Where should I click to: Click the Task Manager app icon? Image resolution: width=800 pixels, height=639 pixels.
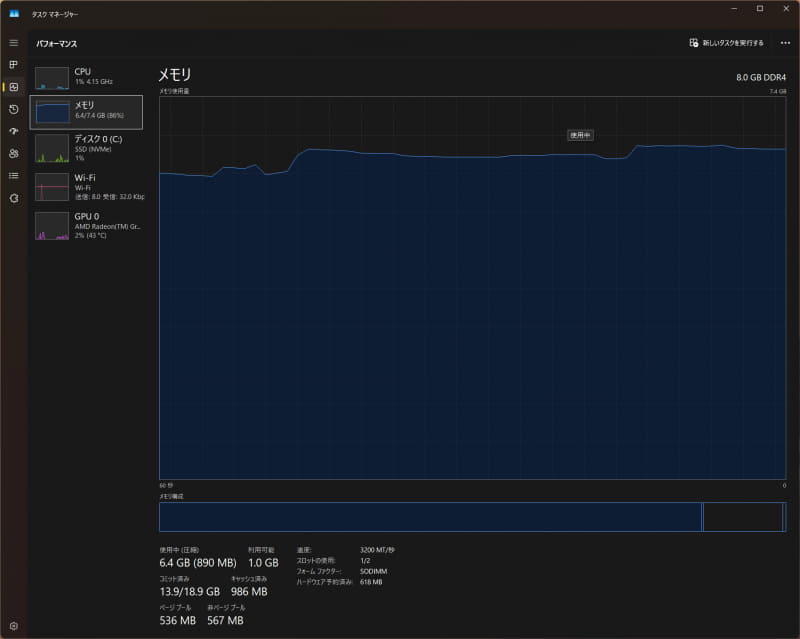click(x=14, y=14)
